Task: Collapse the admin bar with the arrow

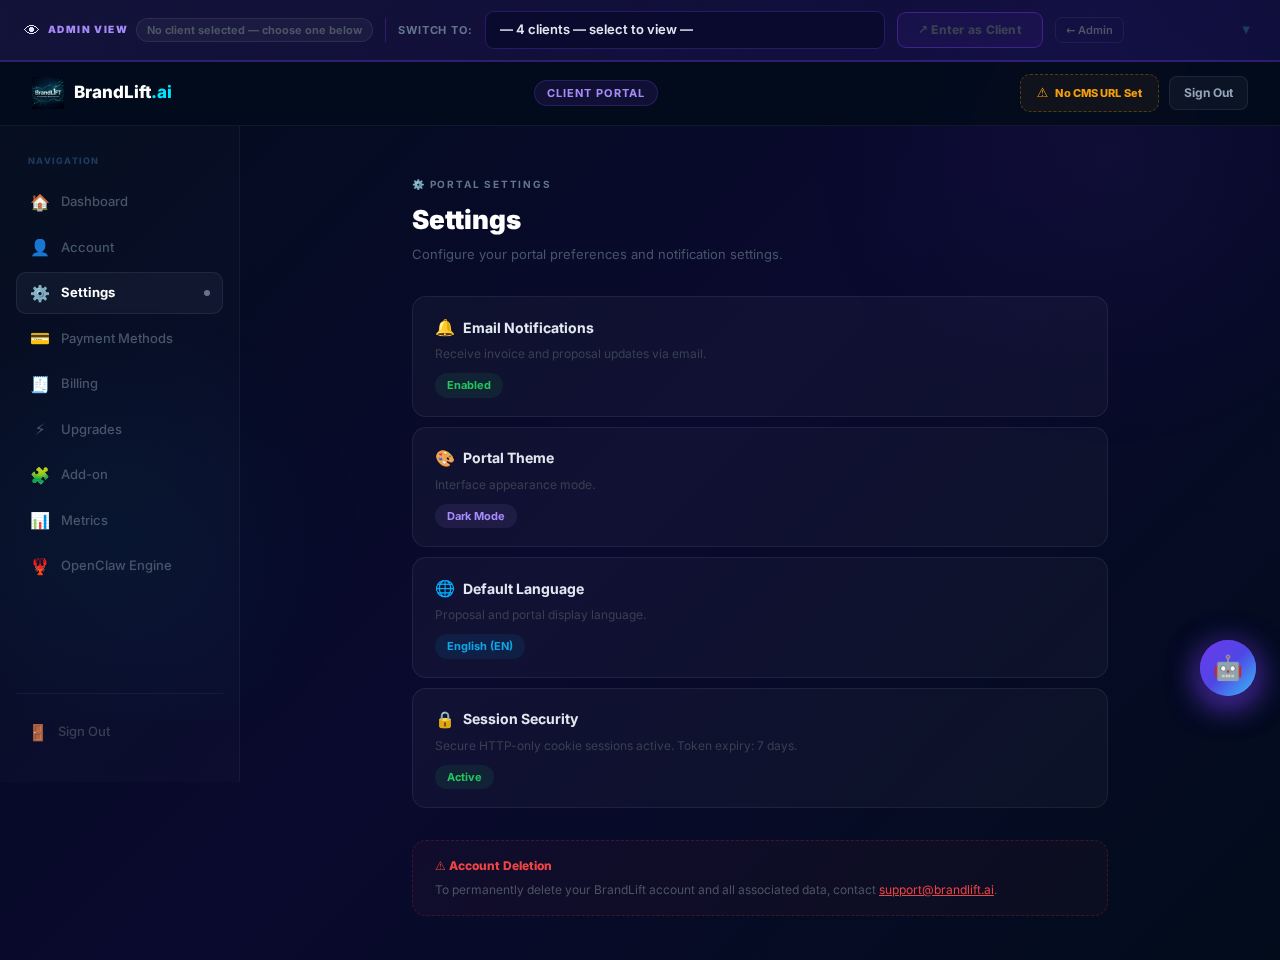Action: pos(1245,30)
